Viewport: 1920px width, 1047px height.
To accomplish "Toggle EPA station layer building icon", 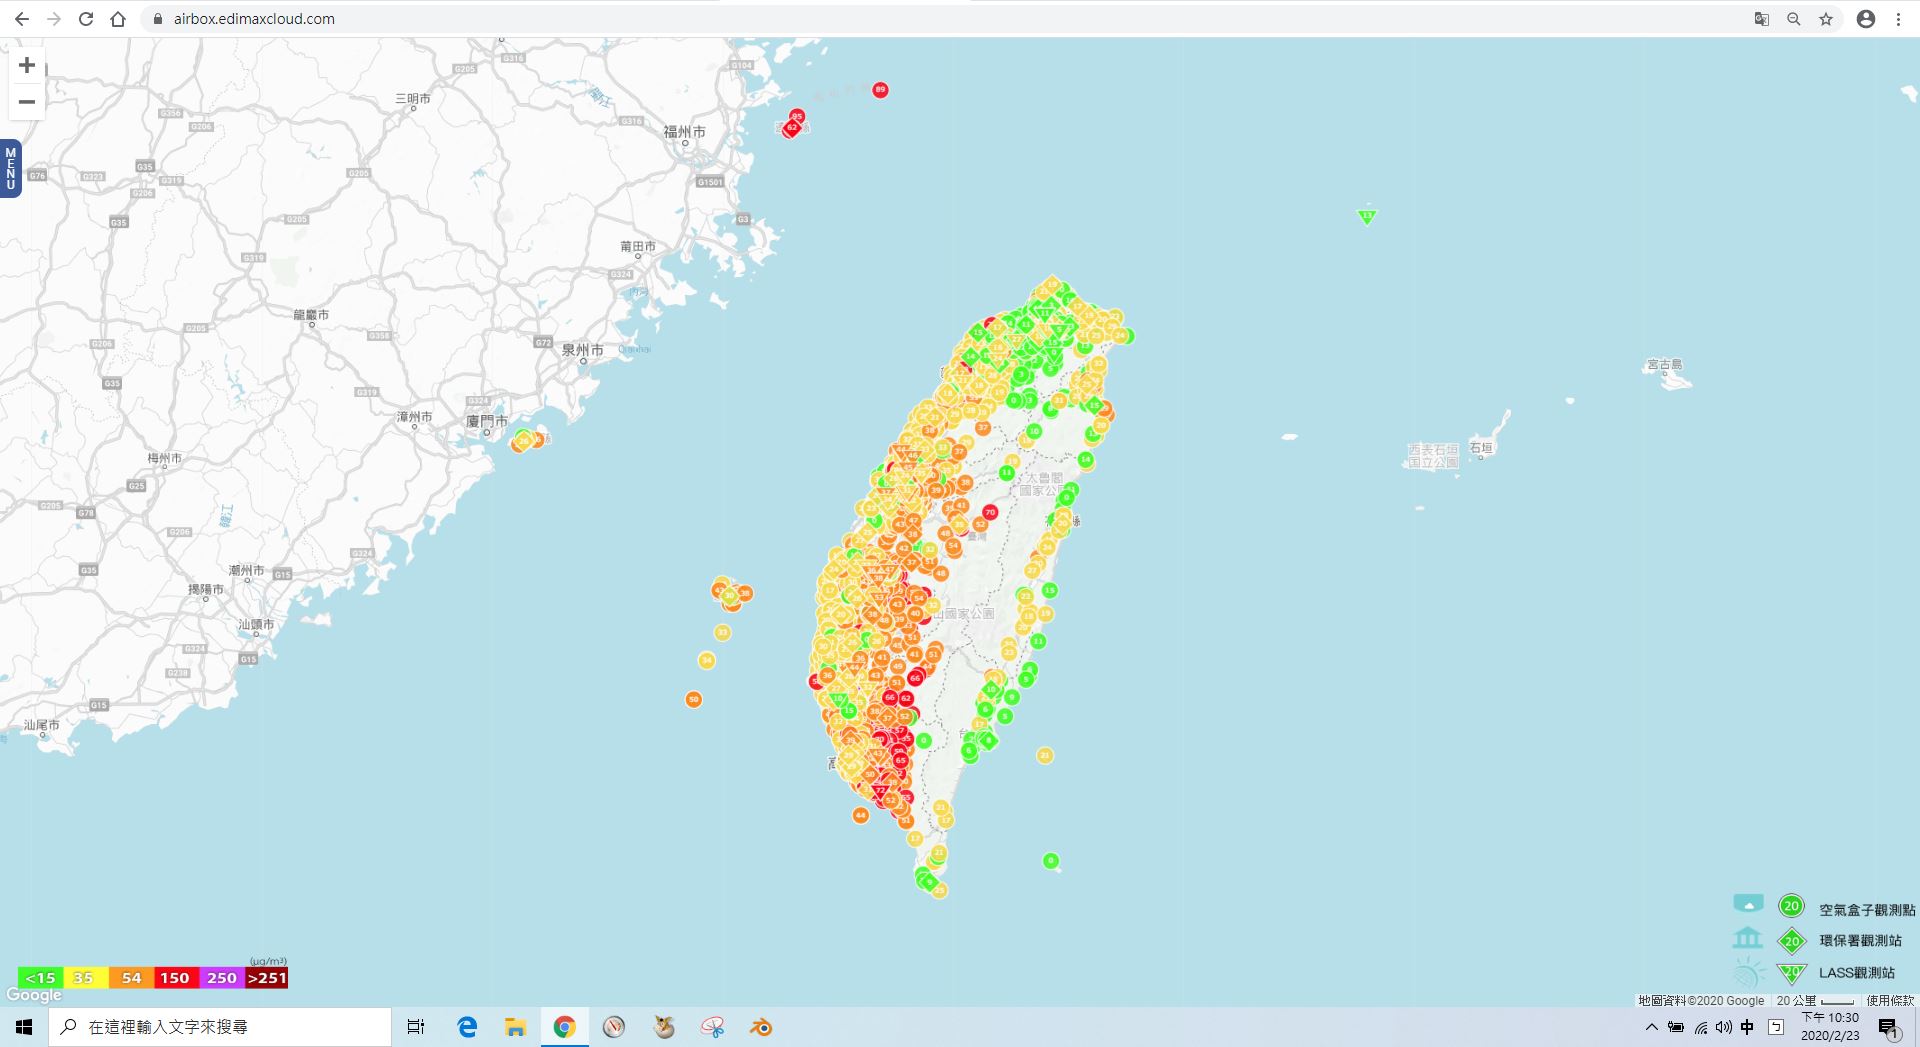I will click(1747, 939).
